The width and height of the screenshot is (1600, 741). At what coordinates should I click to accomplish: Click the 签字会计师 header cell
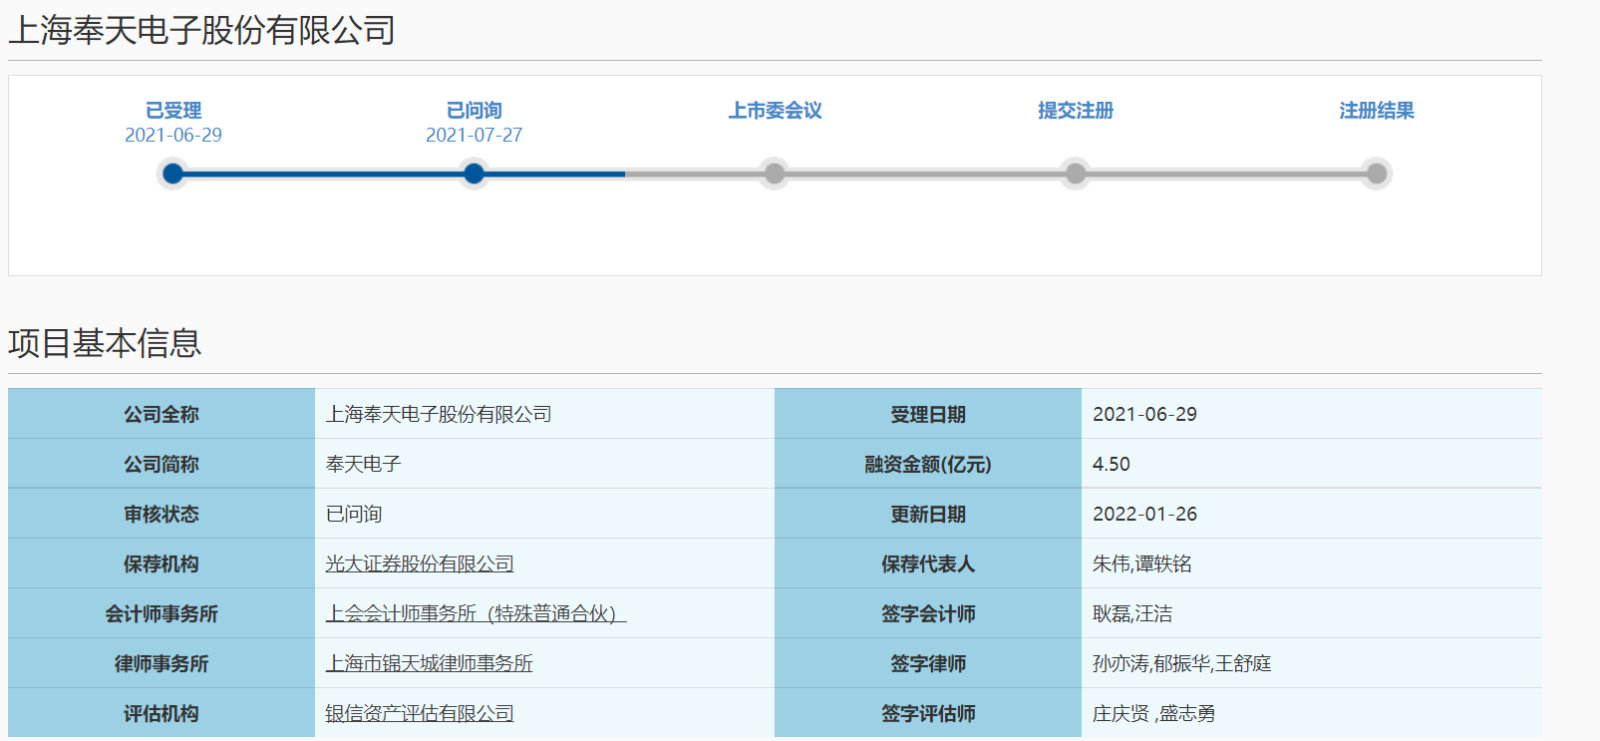[928, 614]
